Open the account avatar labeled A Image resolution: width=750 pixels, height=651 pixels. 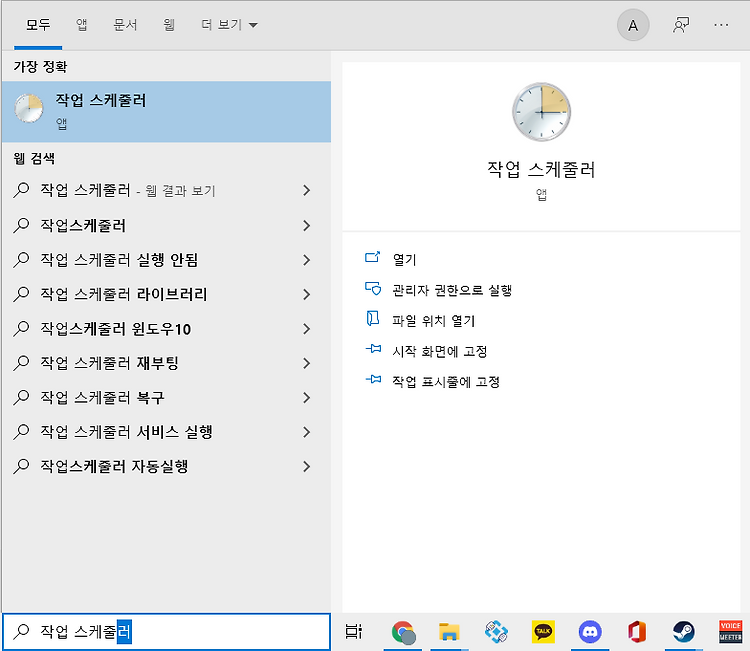[633, 25]
